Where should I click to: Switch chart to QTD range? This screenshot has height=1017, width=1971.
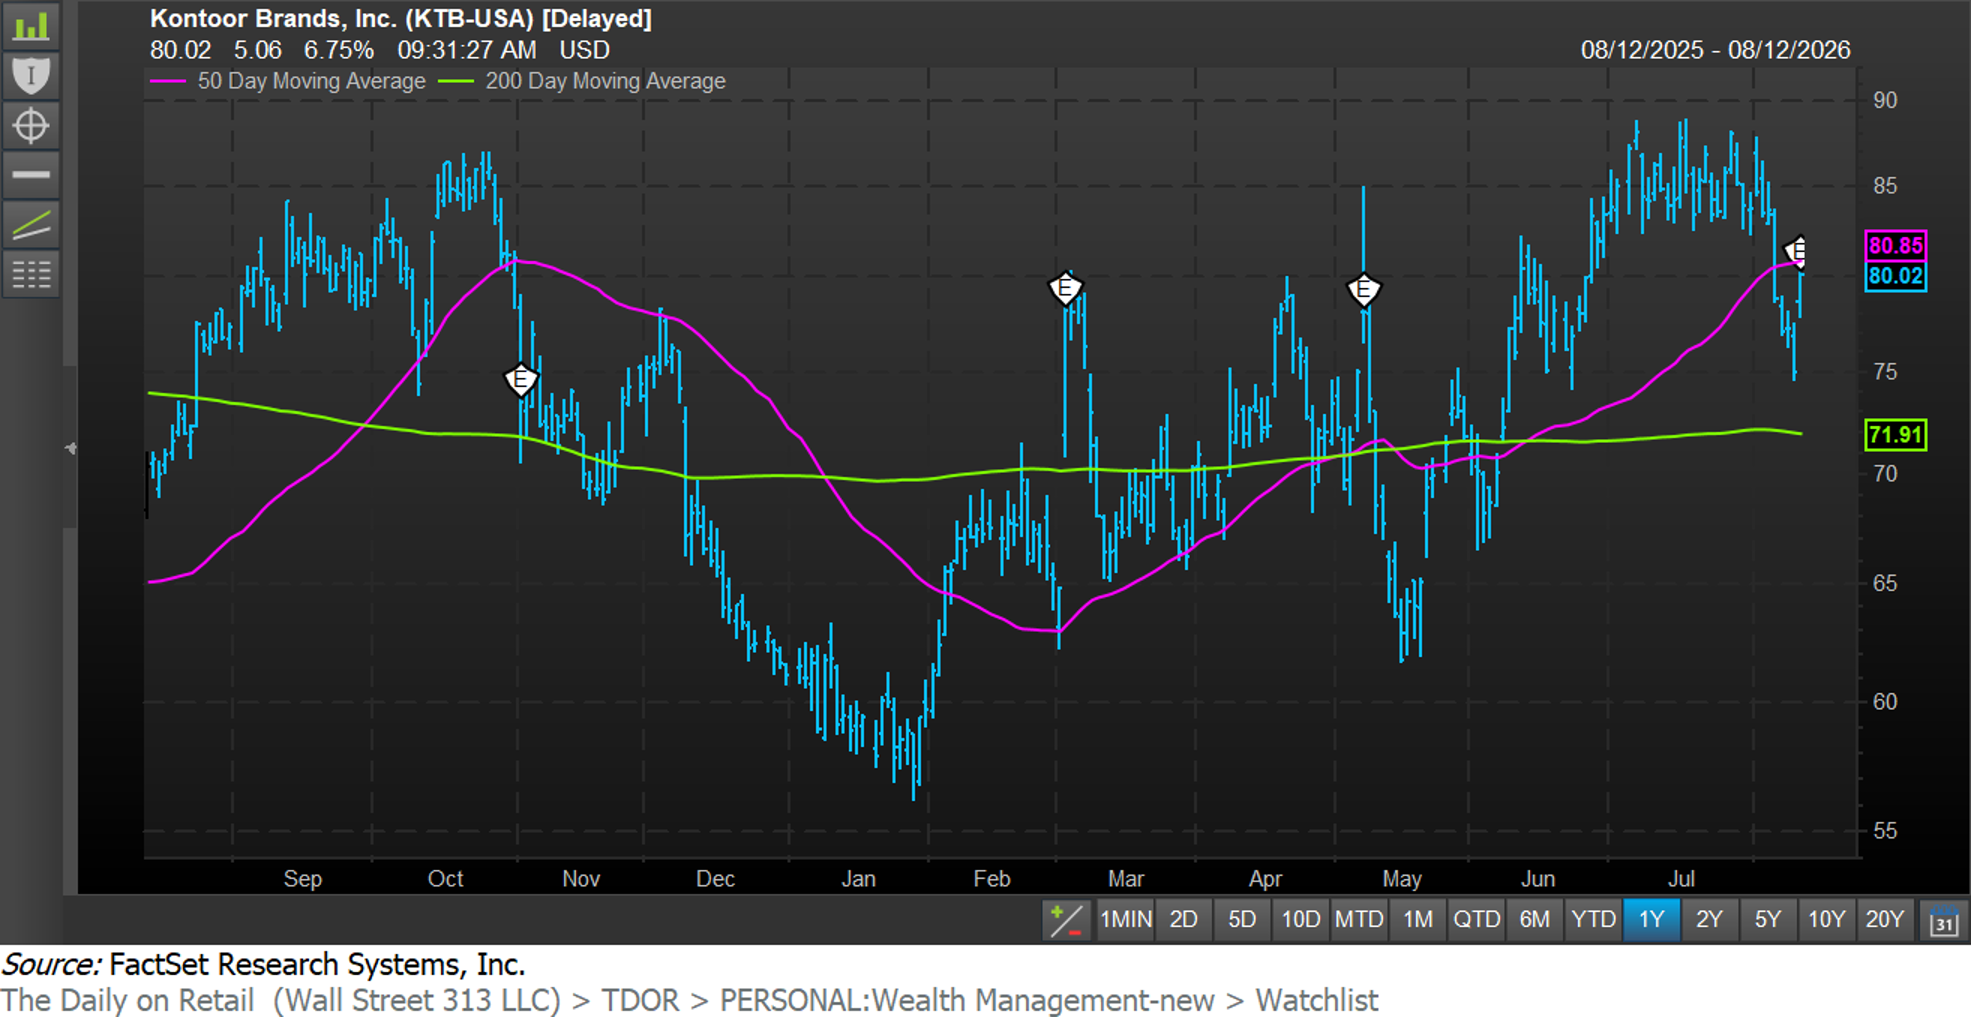point(1476,920)
